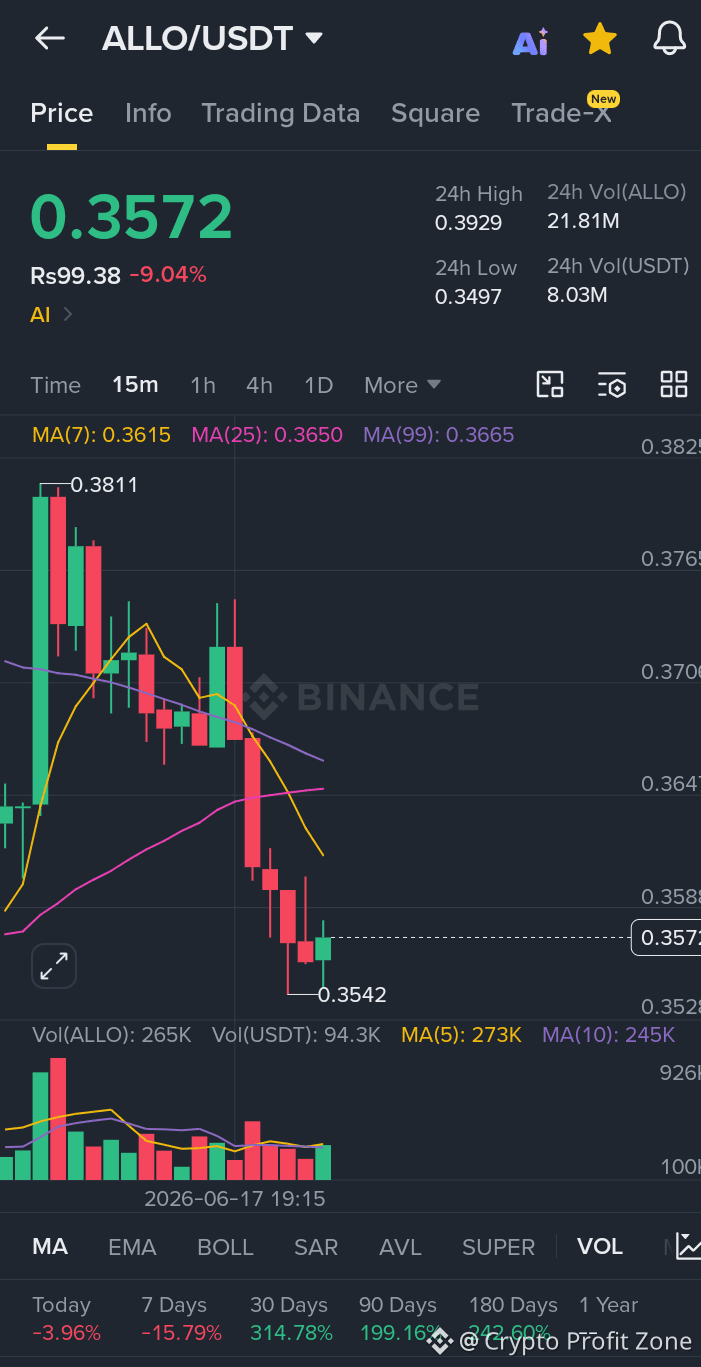Open chart indicator settings icon
The image size is (701, 1367).
pyautogui.click(x=612, y=384)
